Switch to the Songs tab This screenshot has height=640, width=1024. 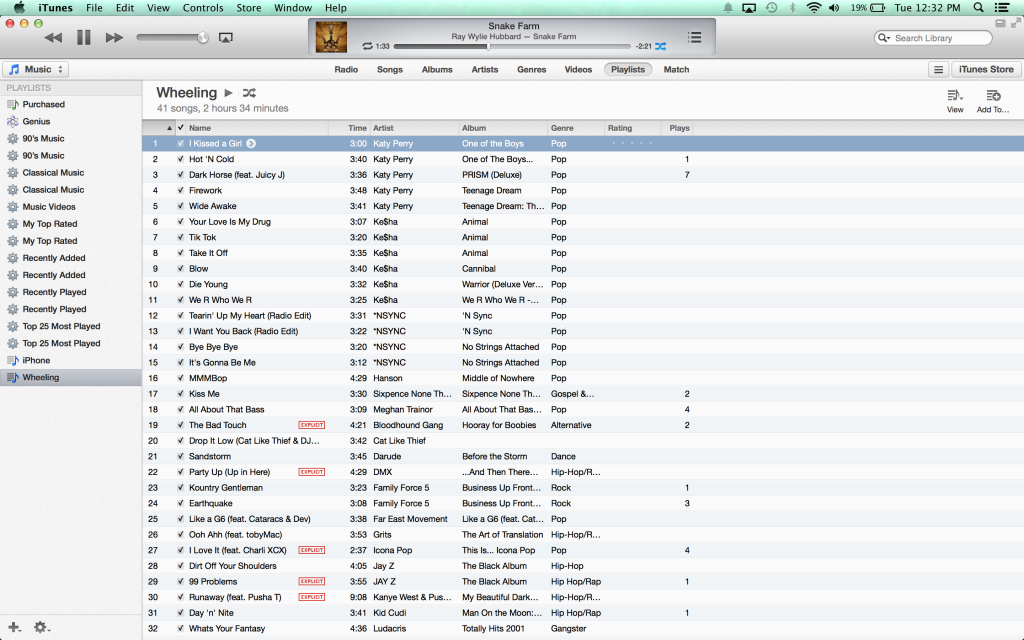[x=390, y=69]
